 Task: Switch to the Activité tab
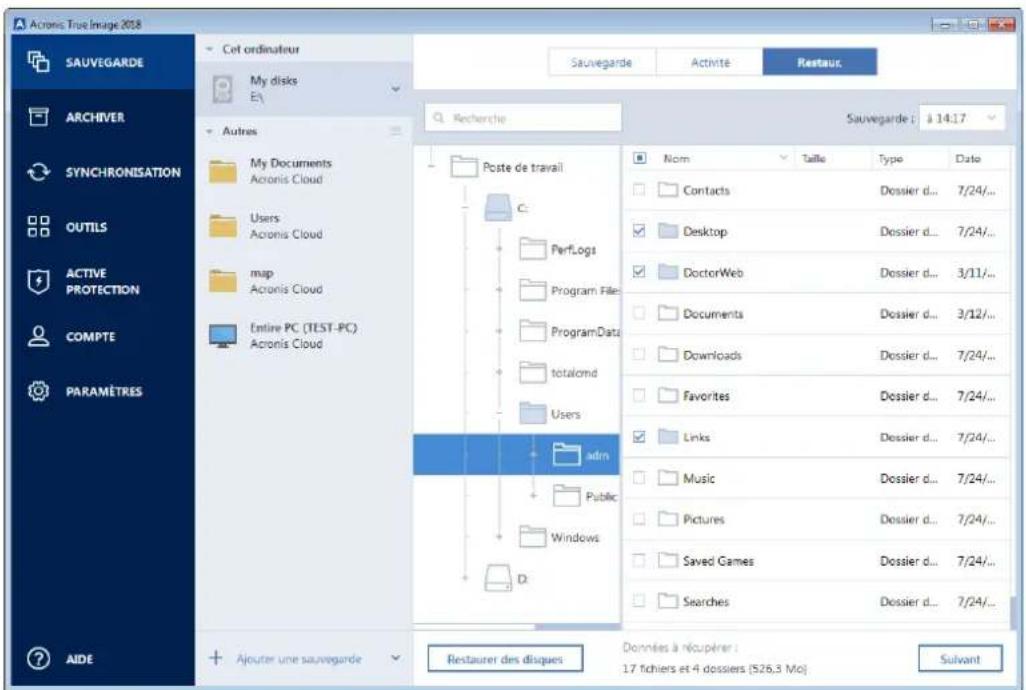[710, 62]
